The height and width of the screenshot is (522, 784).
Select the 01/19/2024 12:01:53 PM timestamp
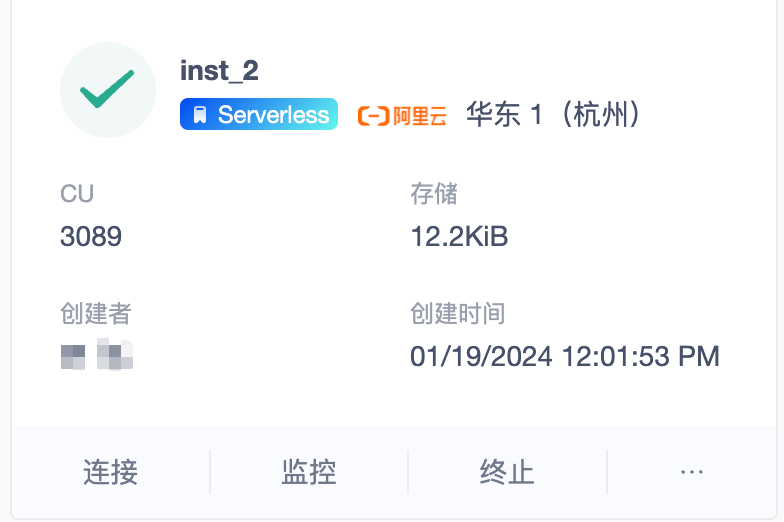pyautogui.click(x=565, y=356)
